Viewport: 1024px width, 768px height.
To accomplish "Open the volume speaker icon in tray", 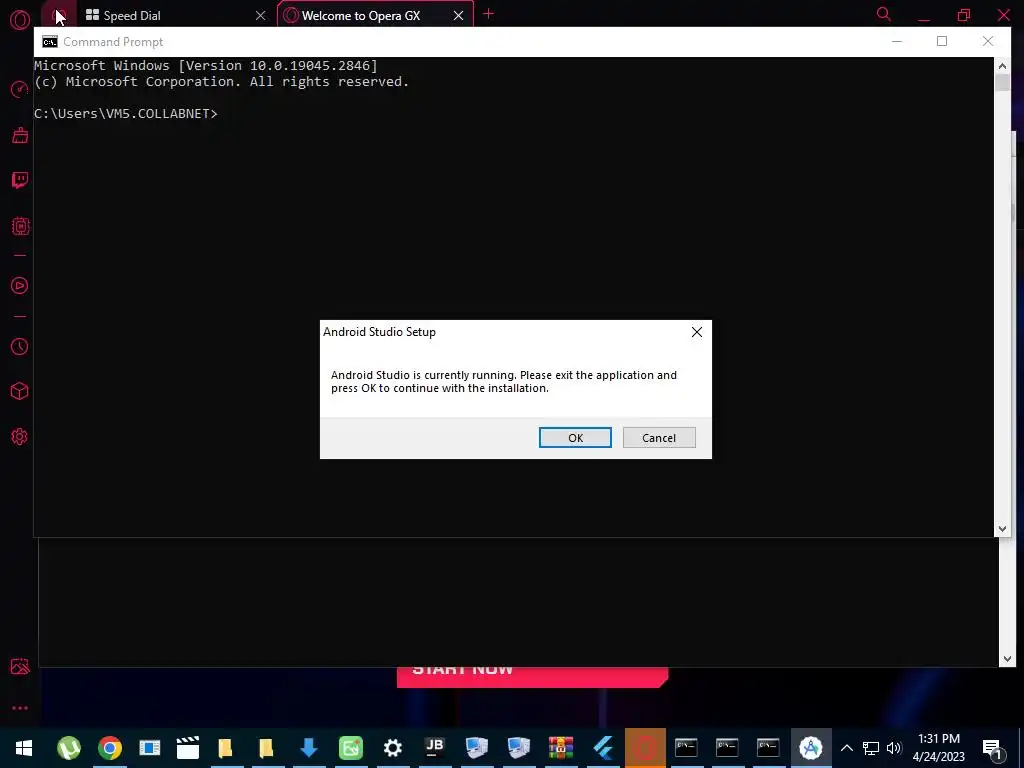I will pyautogui.click(x=894, y=748).
